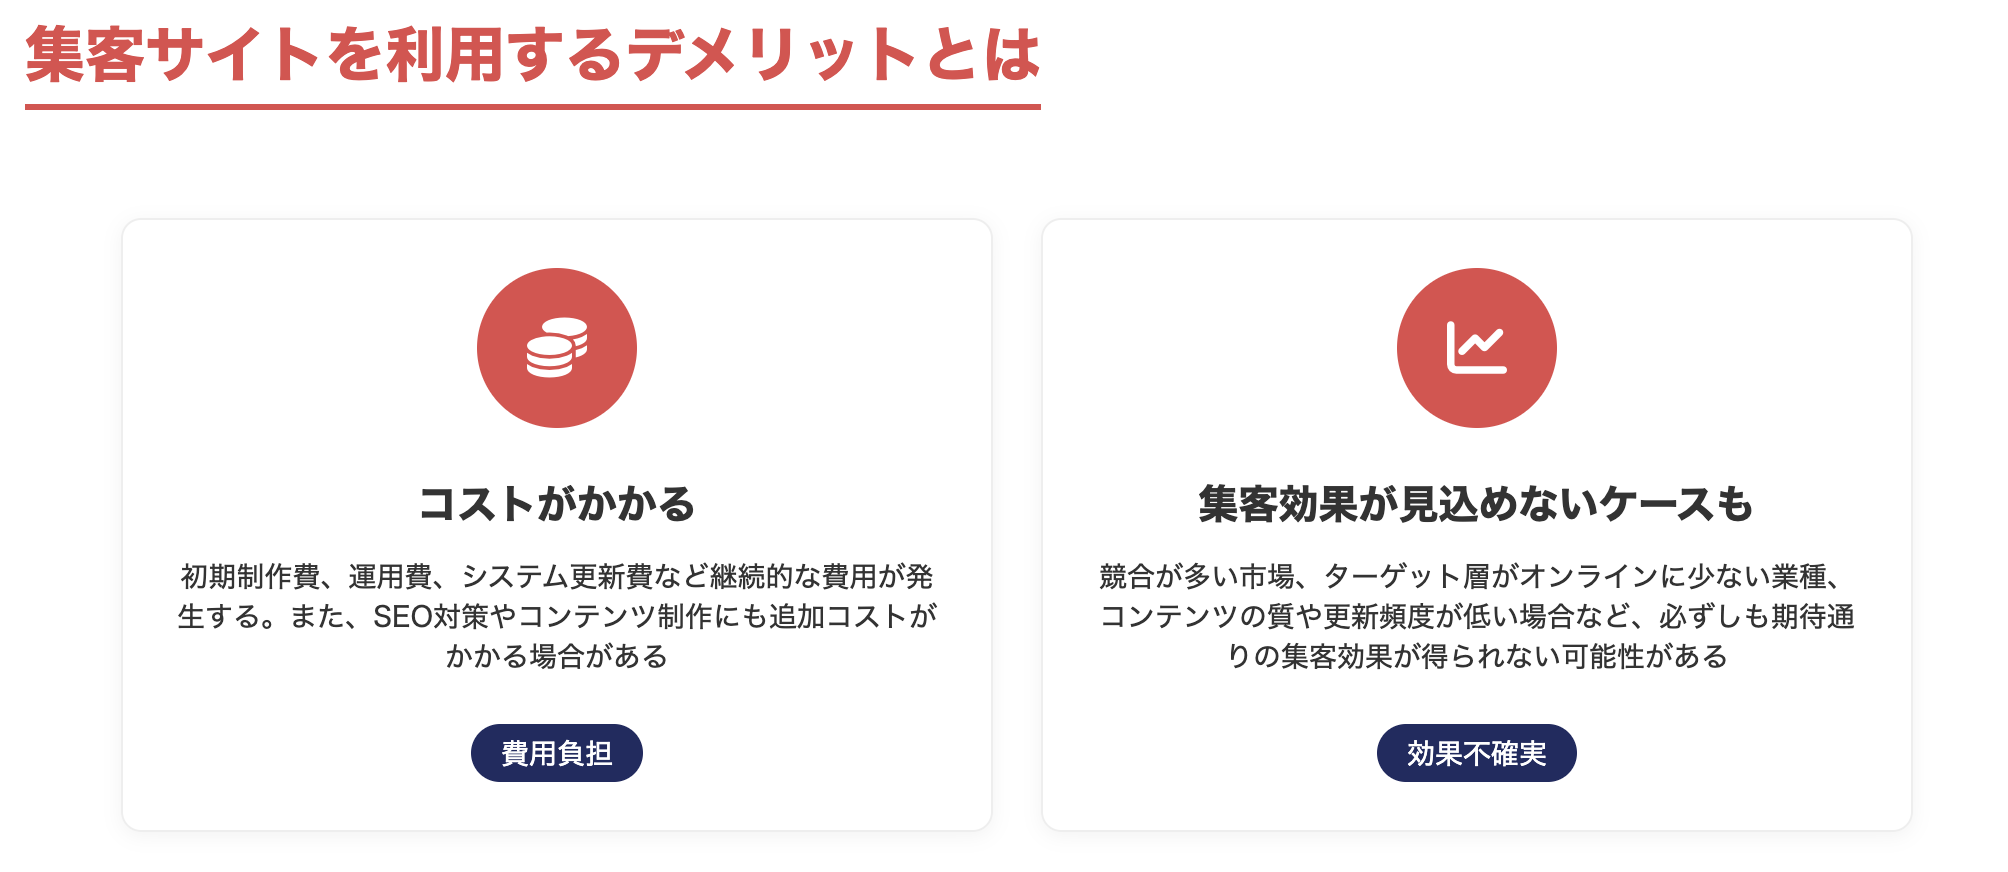The width and height of the screenshot is (2008, 872).
Task: Click the heading 集客サイトを利用するデメリットとは
Action: click(532, 55)
